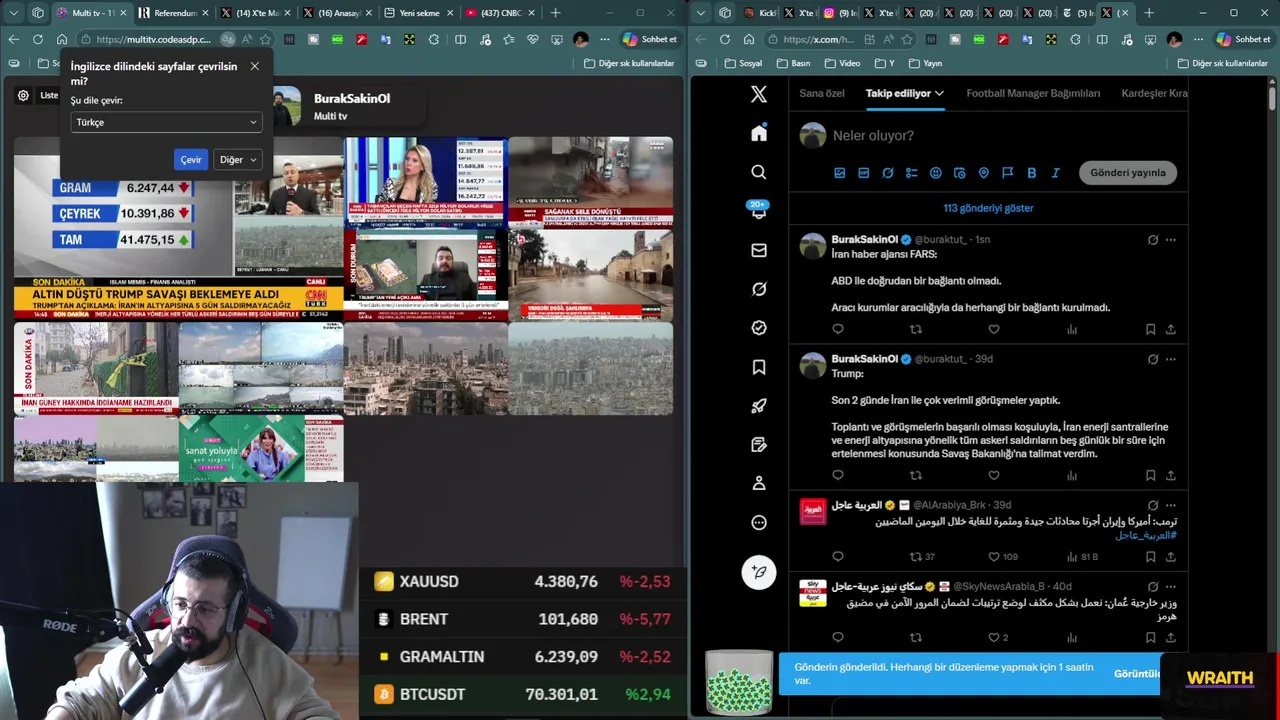Like the FARS post by BurakSakinOl
This screenshot has height=720, width=1280.
pyautogui.click(x=994, y=329)
